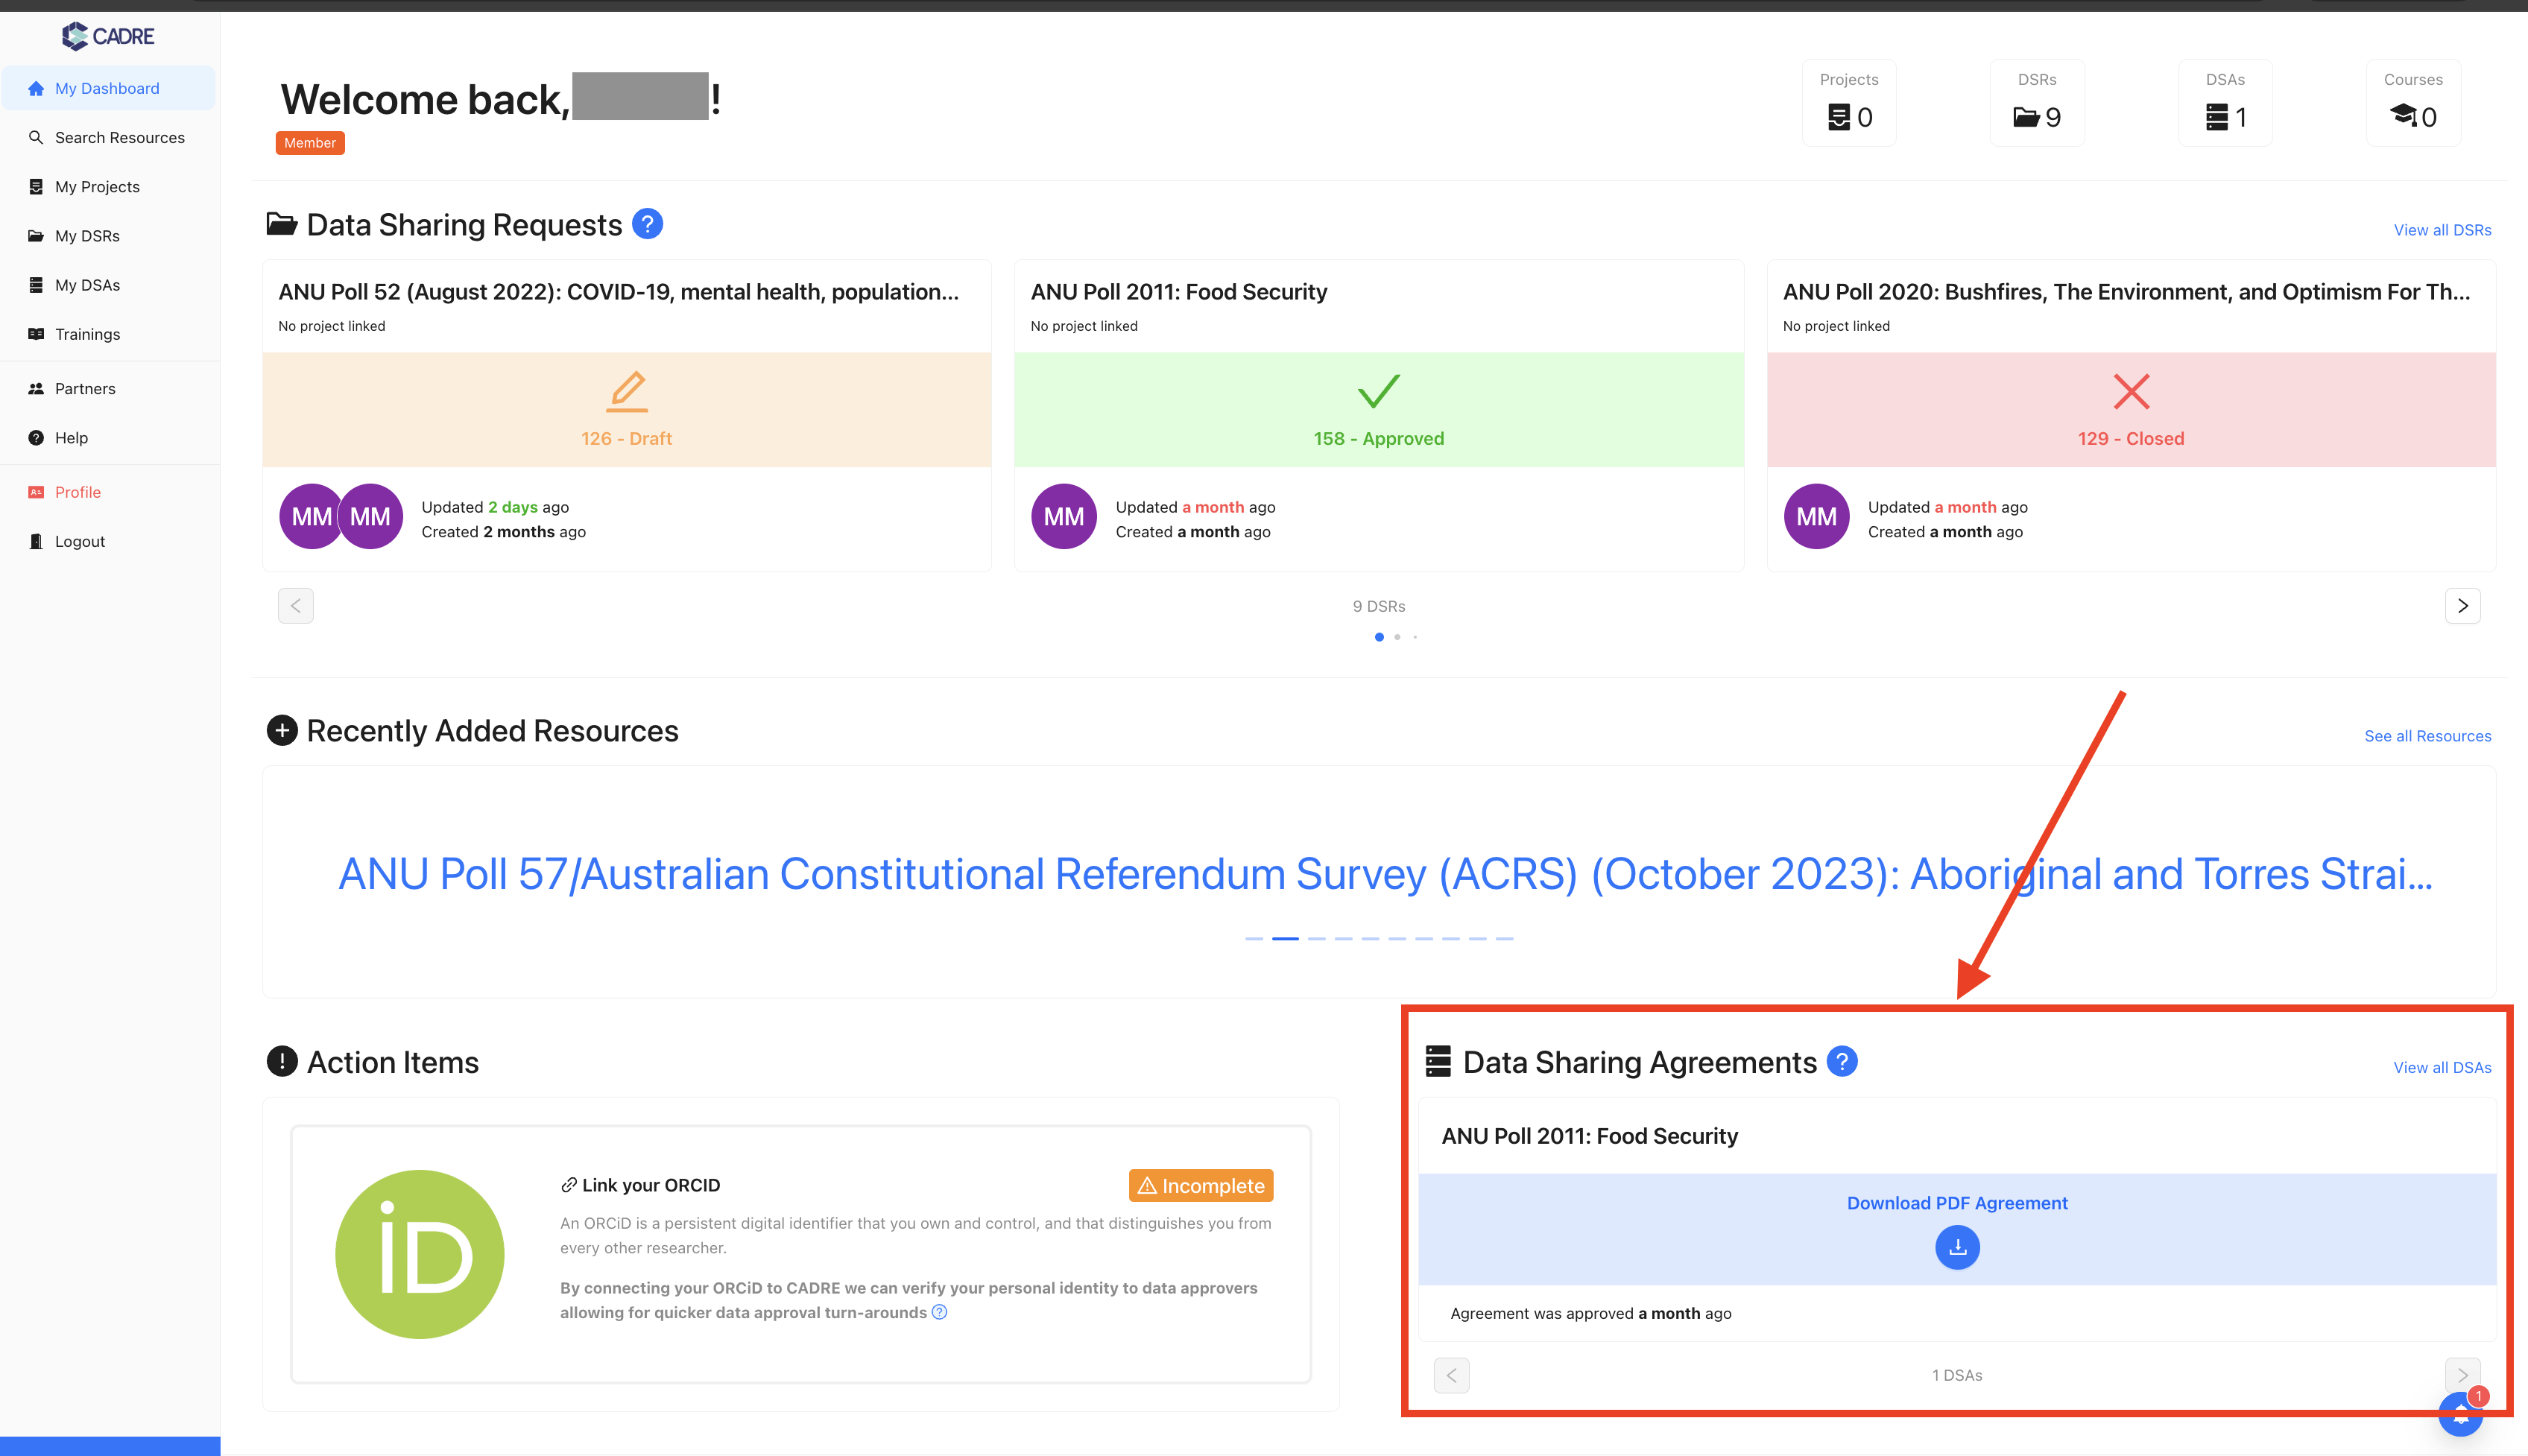Open My DSAs in sidebar
The width and height of the screenshot is (2528, 1456).
click(87, 285)
